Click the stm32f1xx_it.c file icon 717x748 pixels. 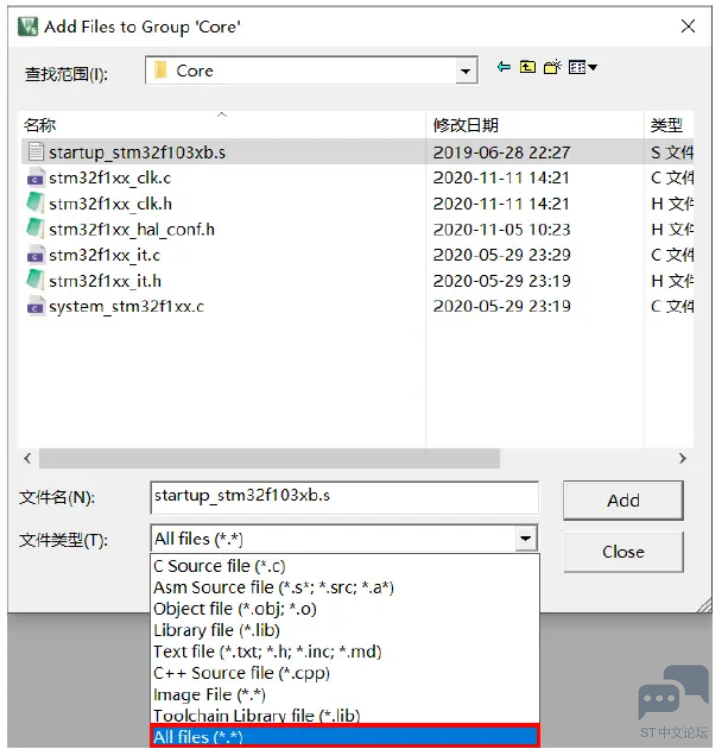36,255
